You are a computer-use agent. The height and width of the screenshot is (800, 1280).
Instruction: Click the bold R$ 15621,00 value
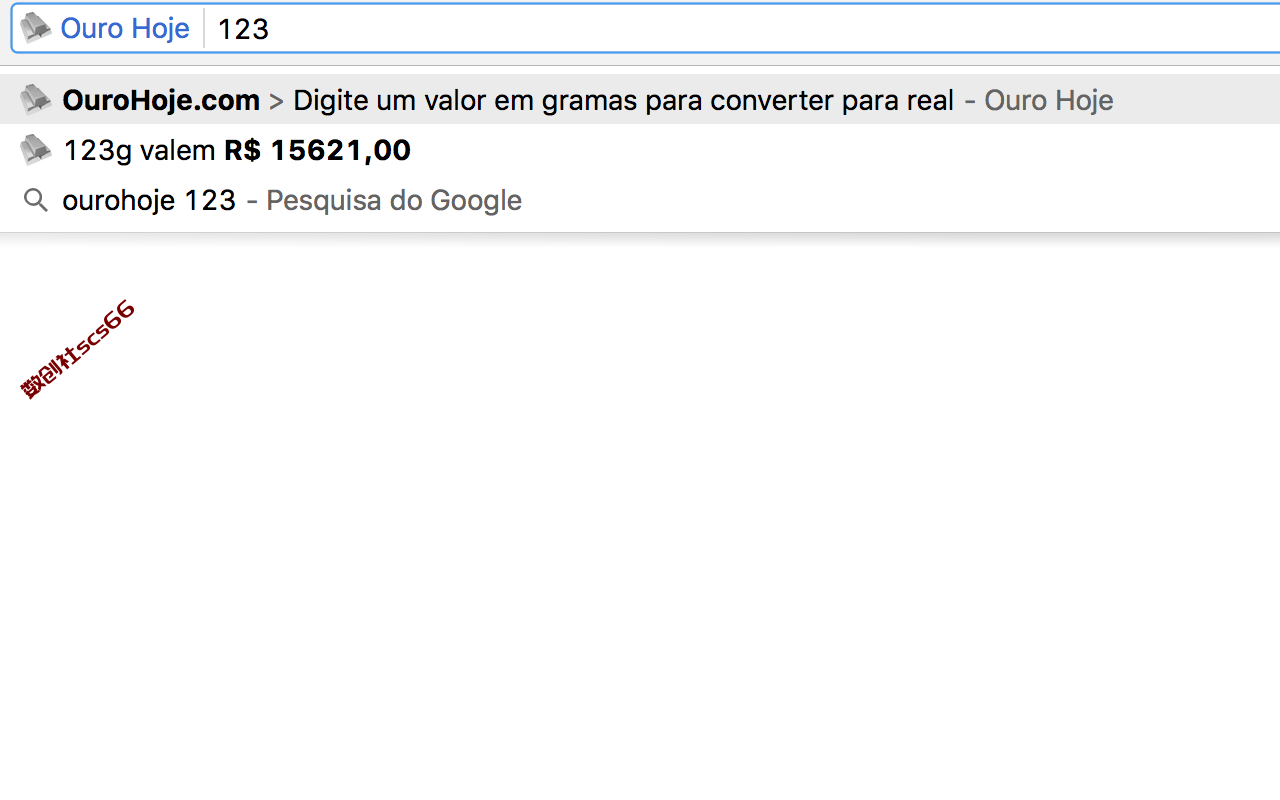pos(317,150)
